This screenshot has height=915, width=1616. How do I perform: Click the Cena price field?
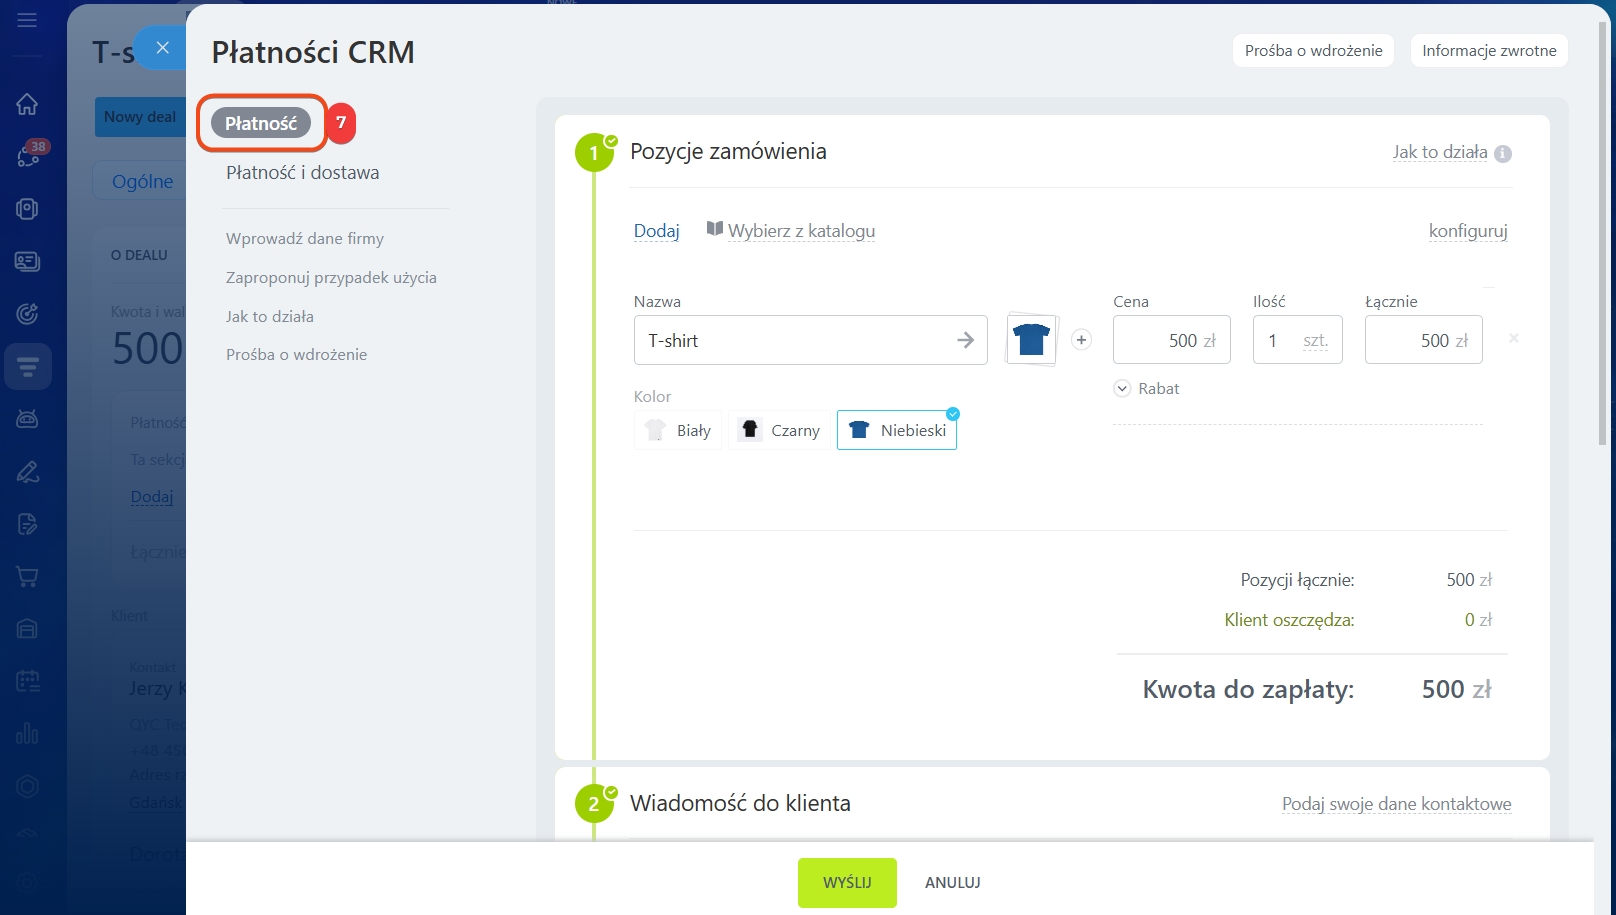pyautogui.click(x=1172, y=340)
